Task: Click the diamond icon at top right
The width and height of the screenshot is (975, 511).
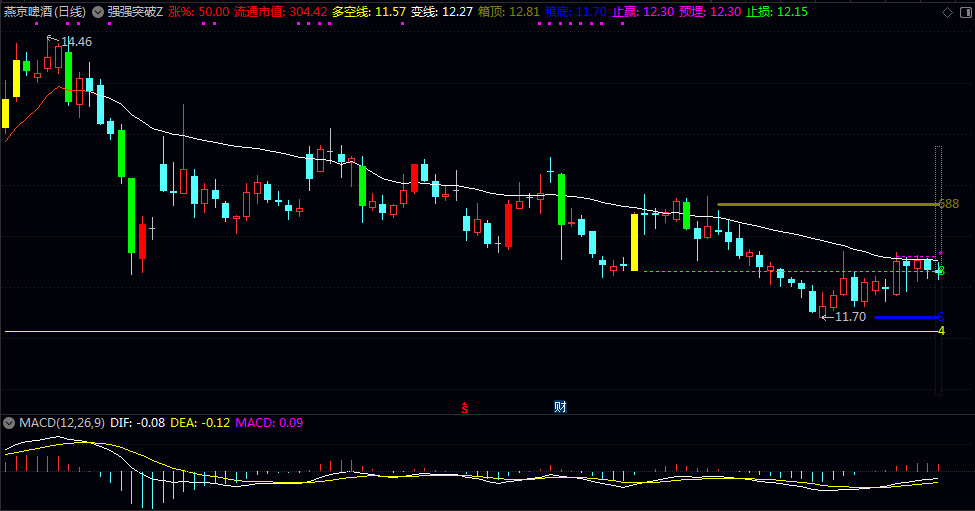Action: (x=948, y=12)
